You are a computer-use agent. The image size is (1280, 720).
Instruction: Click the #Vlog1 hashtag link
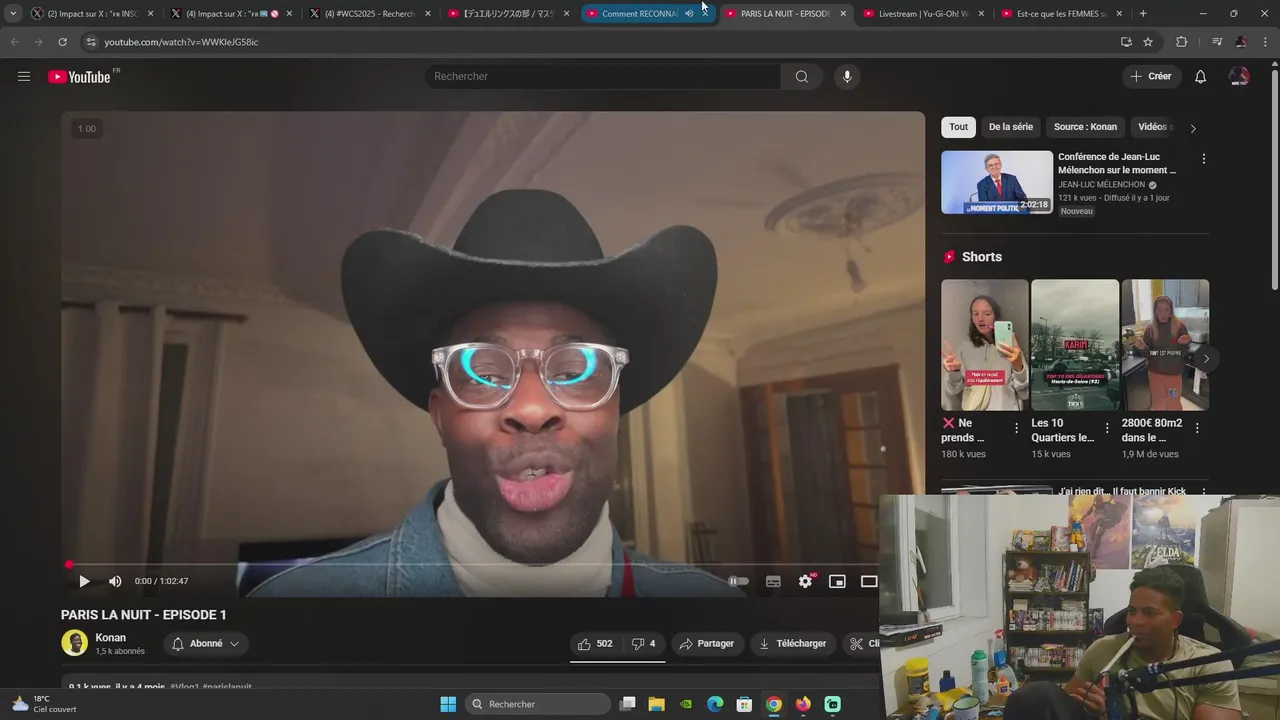tap(184, 687)
